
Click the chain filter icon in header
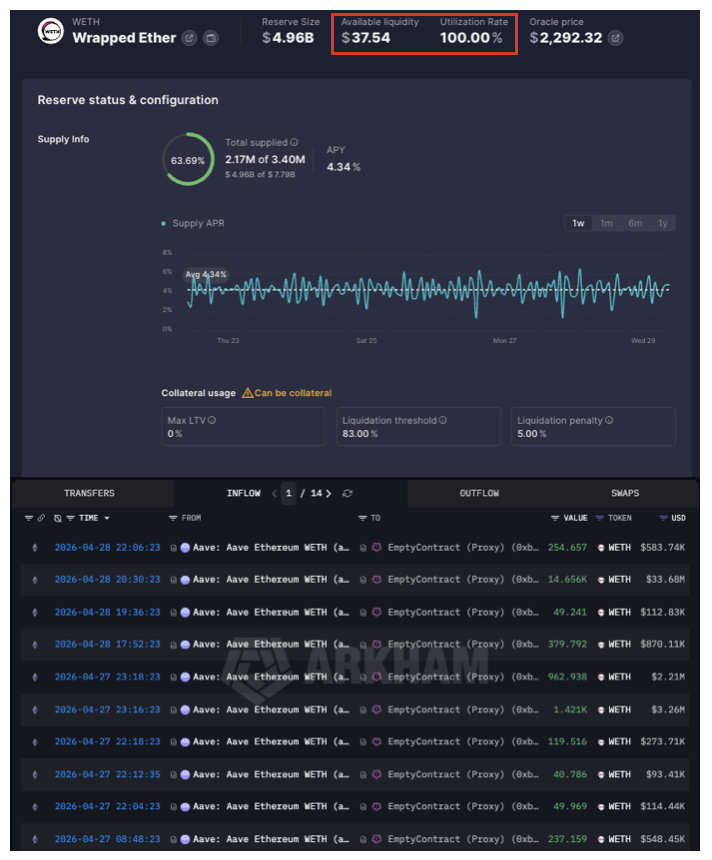tap(29, 518)
